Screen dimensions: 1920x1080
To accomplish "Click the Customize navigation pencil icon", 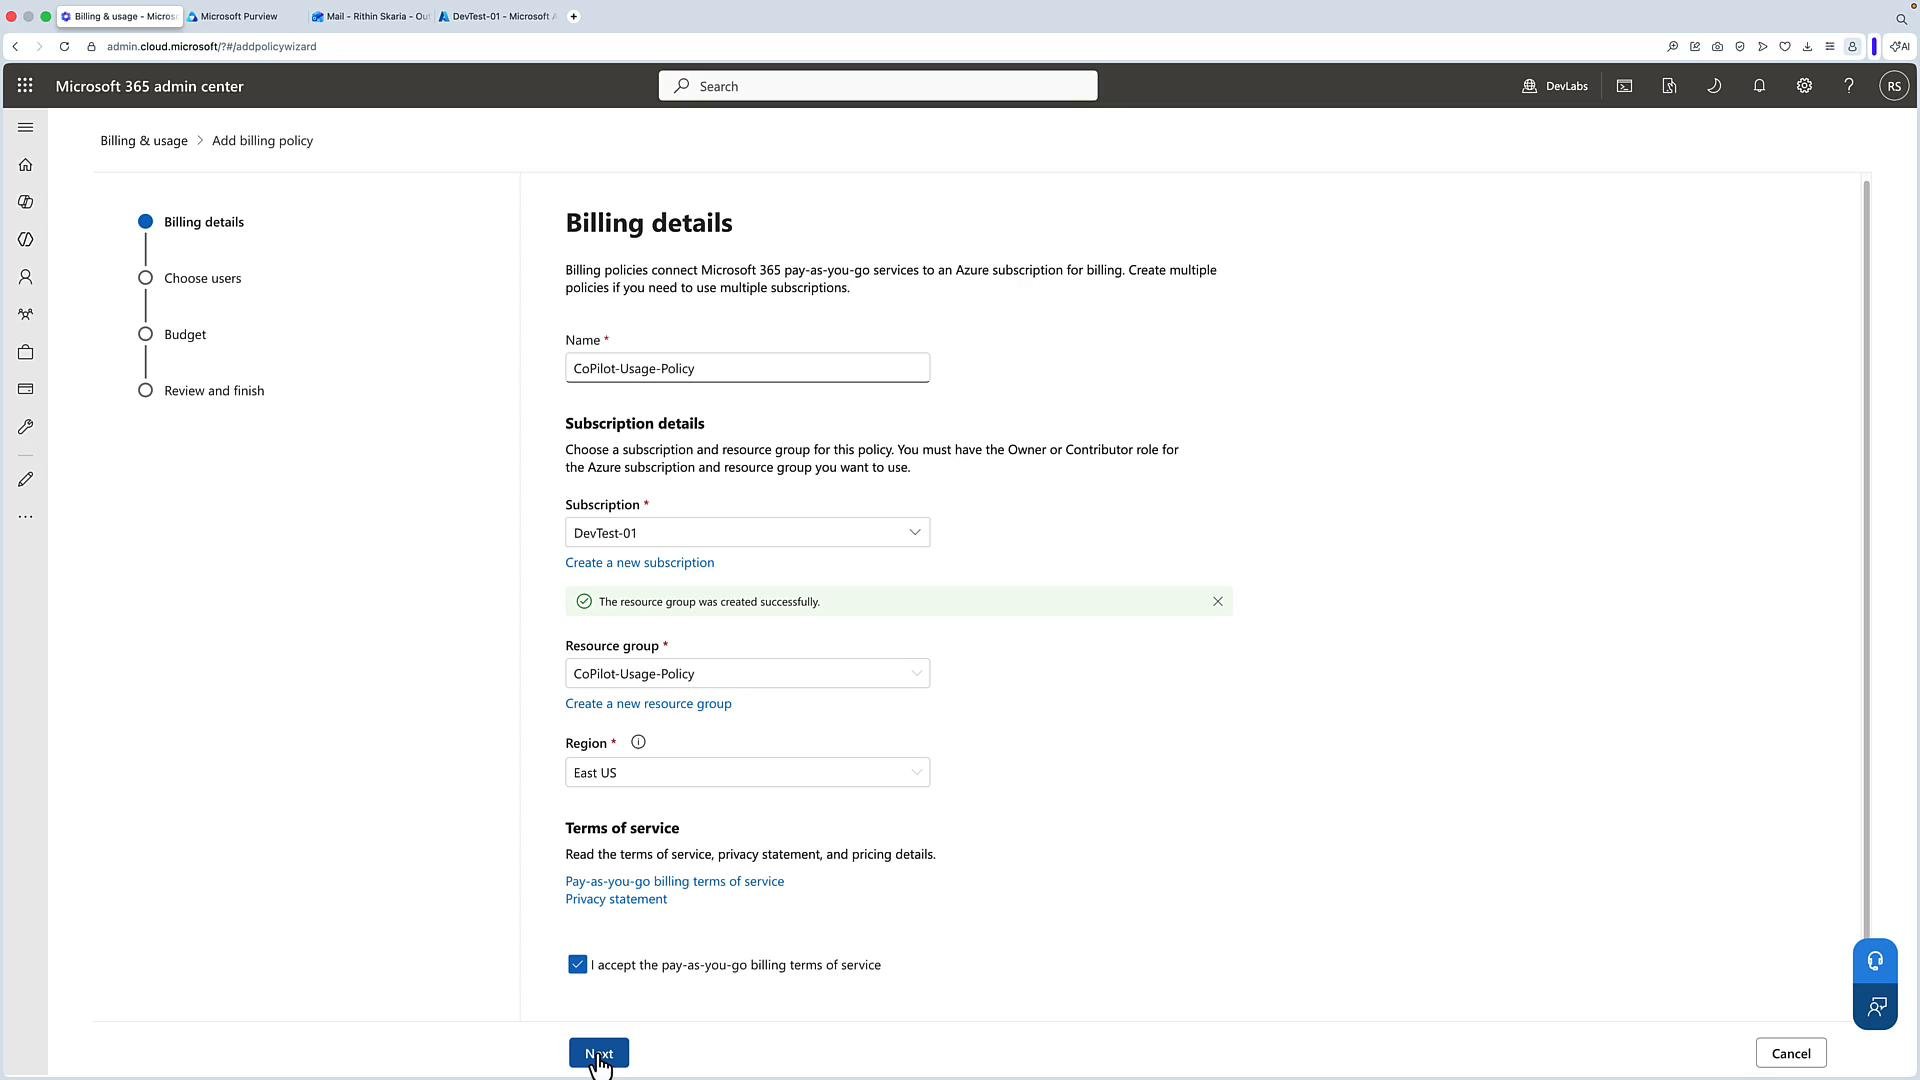I will pos(26,480).
